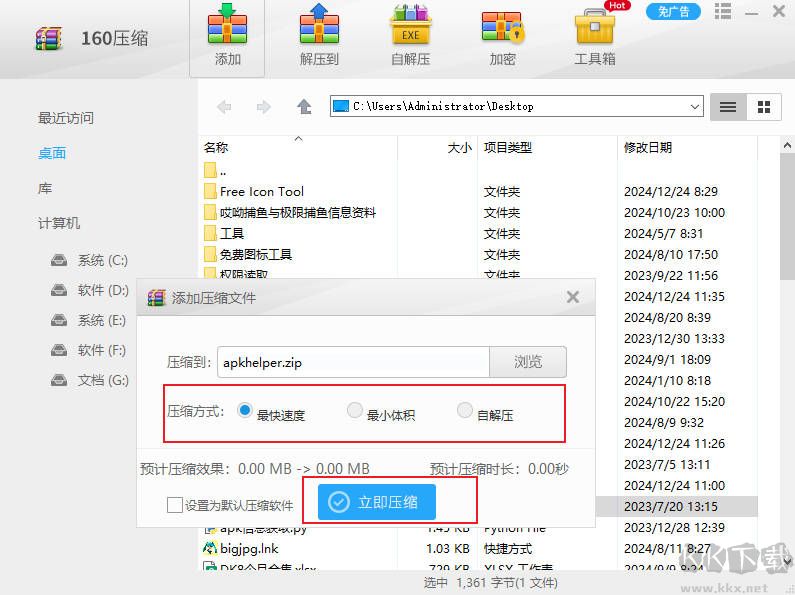Sort by 大小 column header

tap(459, 147)
